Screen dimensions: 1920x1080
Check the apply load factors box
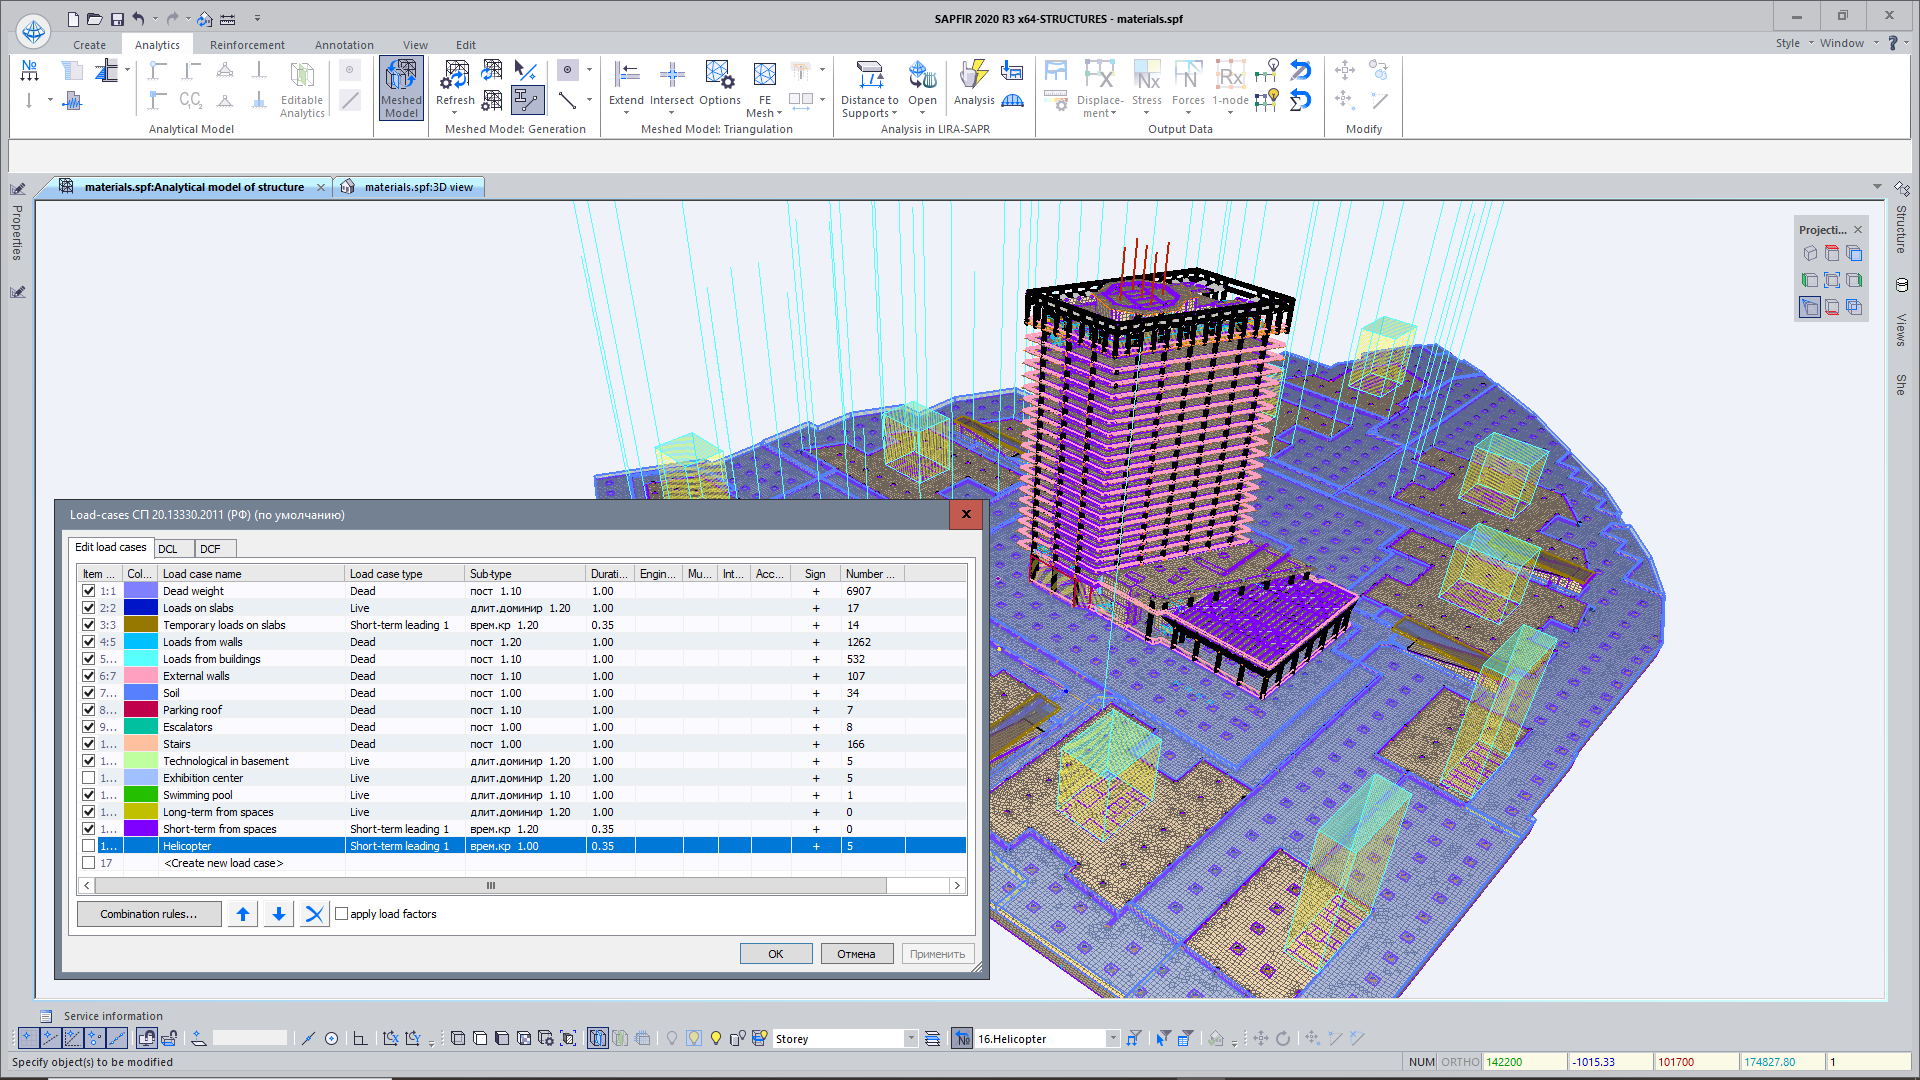coord(342,914)
